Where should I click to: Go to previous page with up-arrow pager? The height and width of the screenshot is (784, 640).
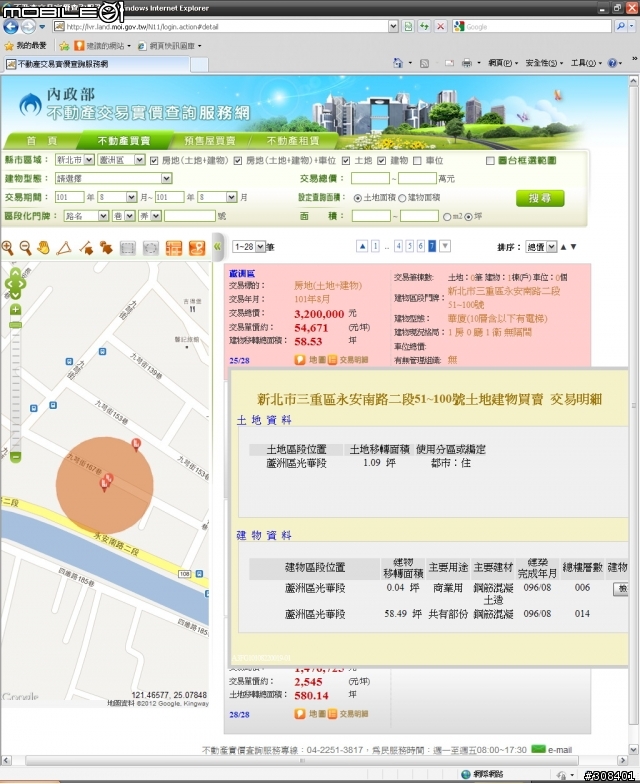(362, 246)
